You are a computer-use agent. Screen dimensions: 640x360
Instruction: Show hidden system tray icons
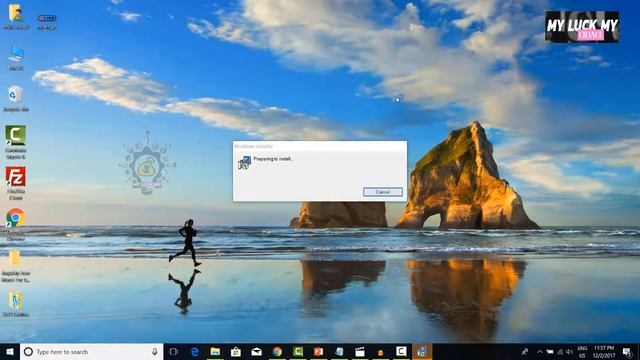tap(540, 351)
